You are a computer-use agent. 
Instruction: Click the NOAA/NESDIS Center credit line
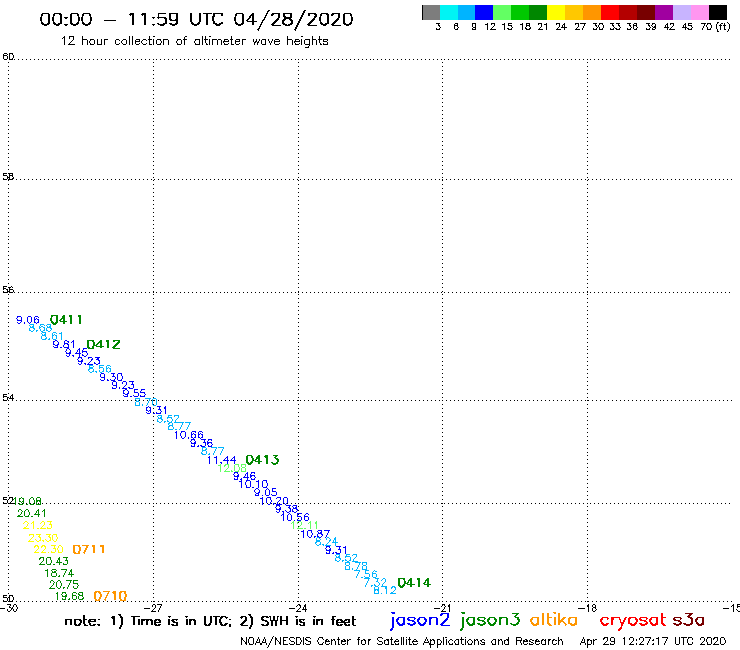click(402, 641)
